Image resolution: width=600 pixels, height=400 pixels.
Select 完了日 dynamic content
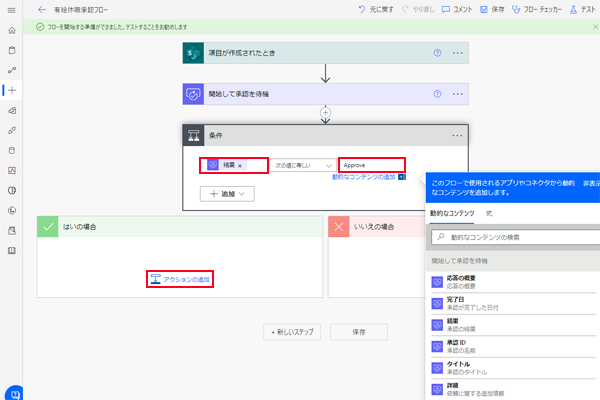(514, 304)
